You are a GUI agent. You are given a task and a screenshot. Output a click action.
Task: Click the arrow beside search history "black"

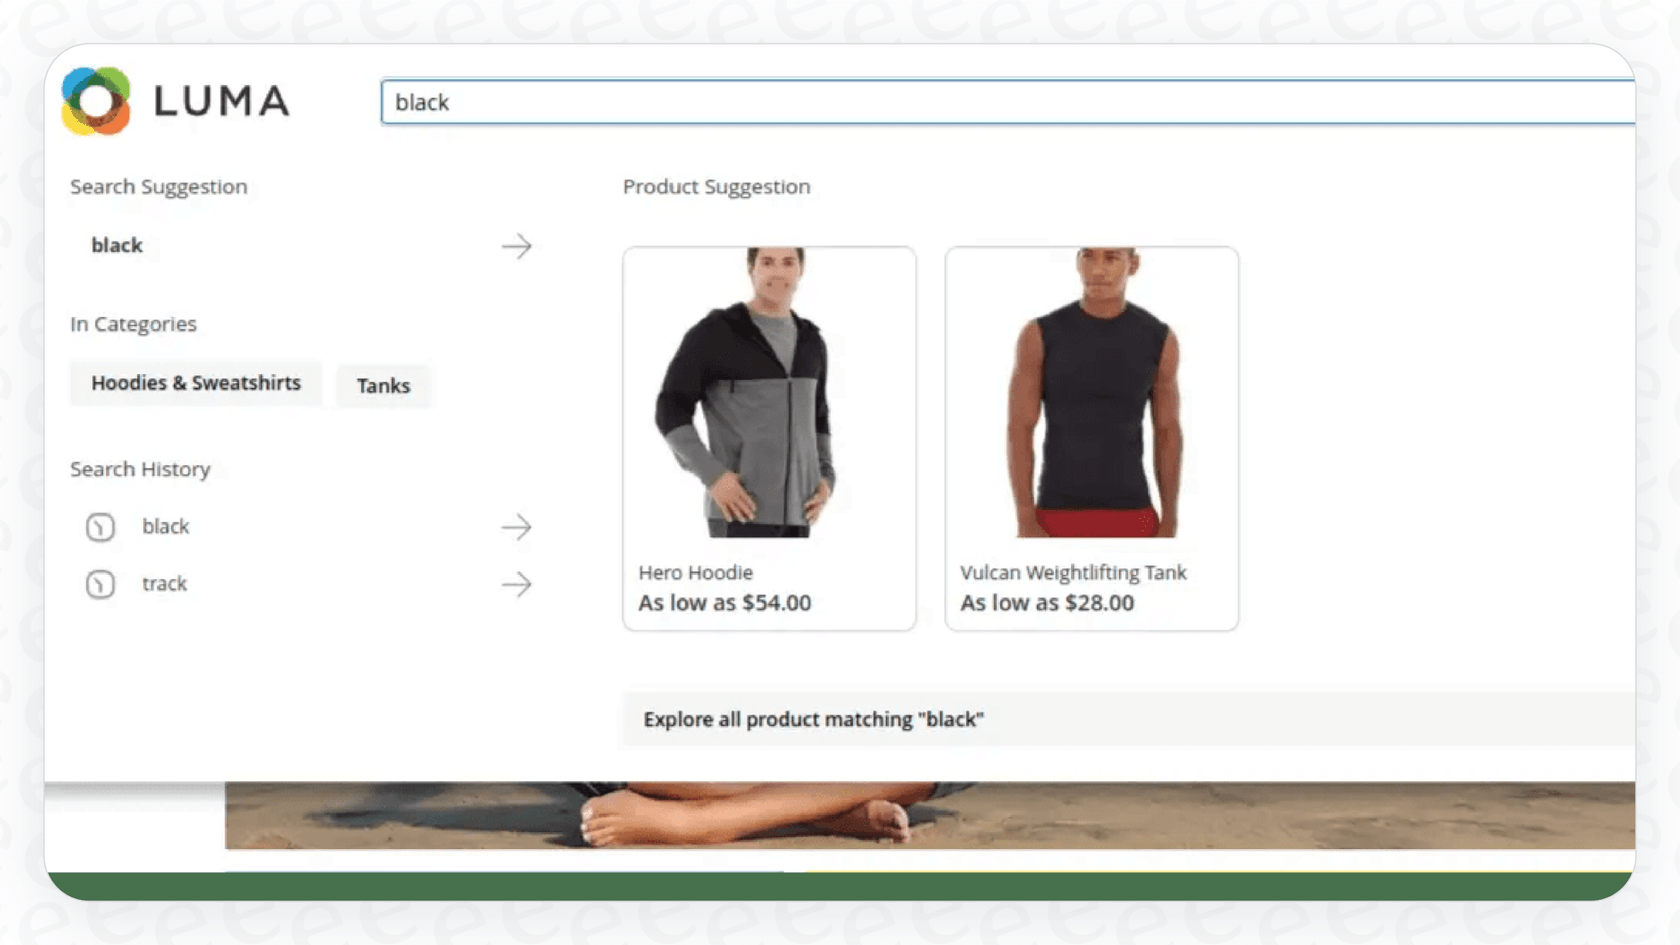pyautogui.click(x=517, y=527)
